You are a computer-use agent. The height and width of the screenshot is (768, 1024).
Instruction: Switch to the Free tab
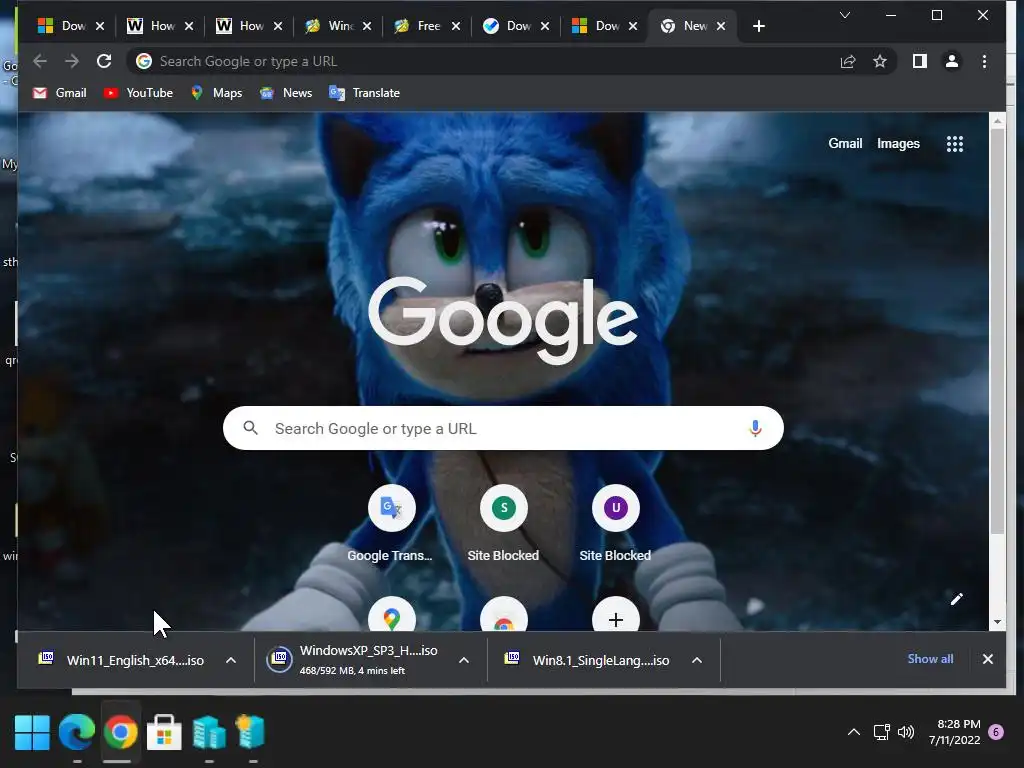pyautogui.click(x=427, y=26)
